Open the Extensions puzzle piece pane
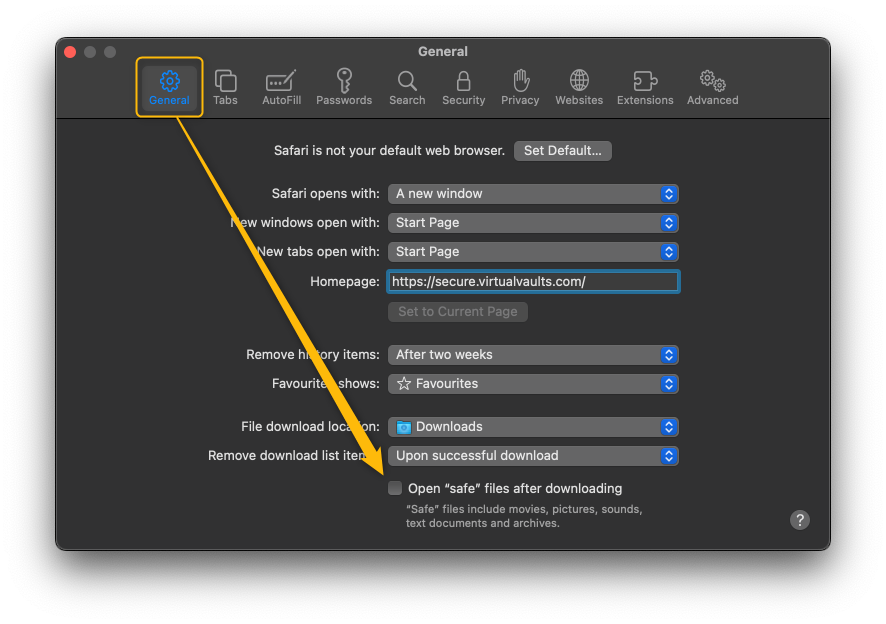Viewport: 886px width, 624px height. point(645,87)
